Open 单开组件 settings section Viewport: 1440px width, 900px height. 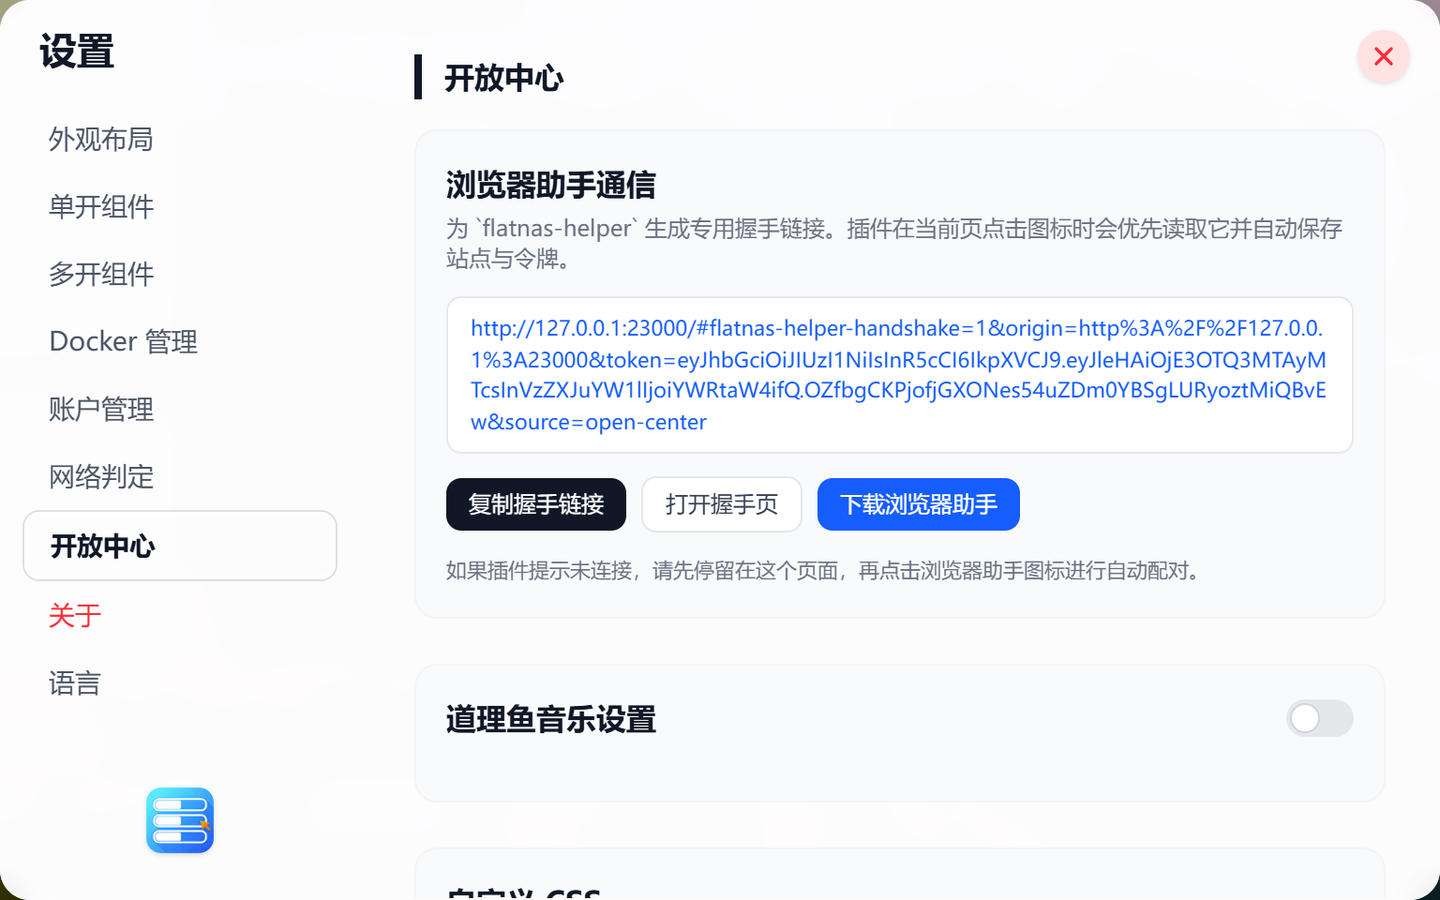point(101,207)
